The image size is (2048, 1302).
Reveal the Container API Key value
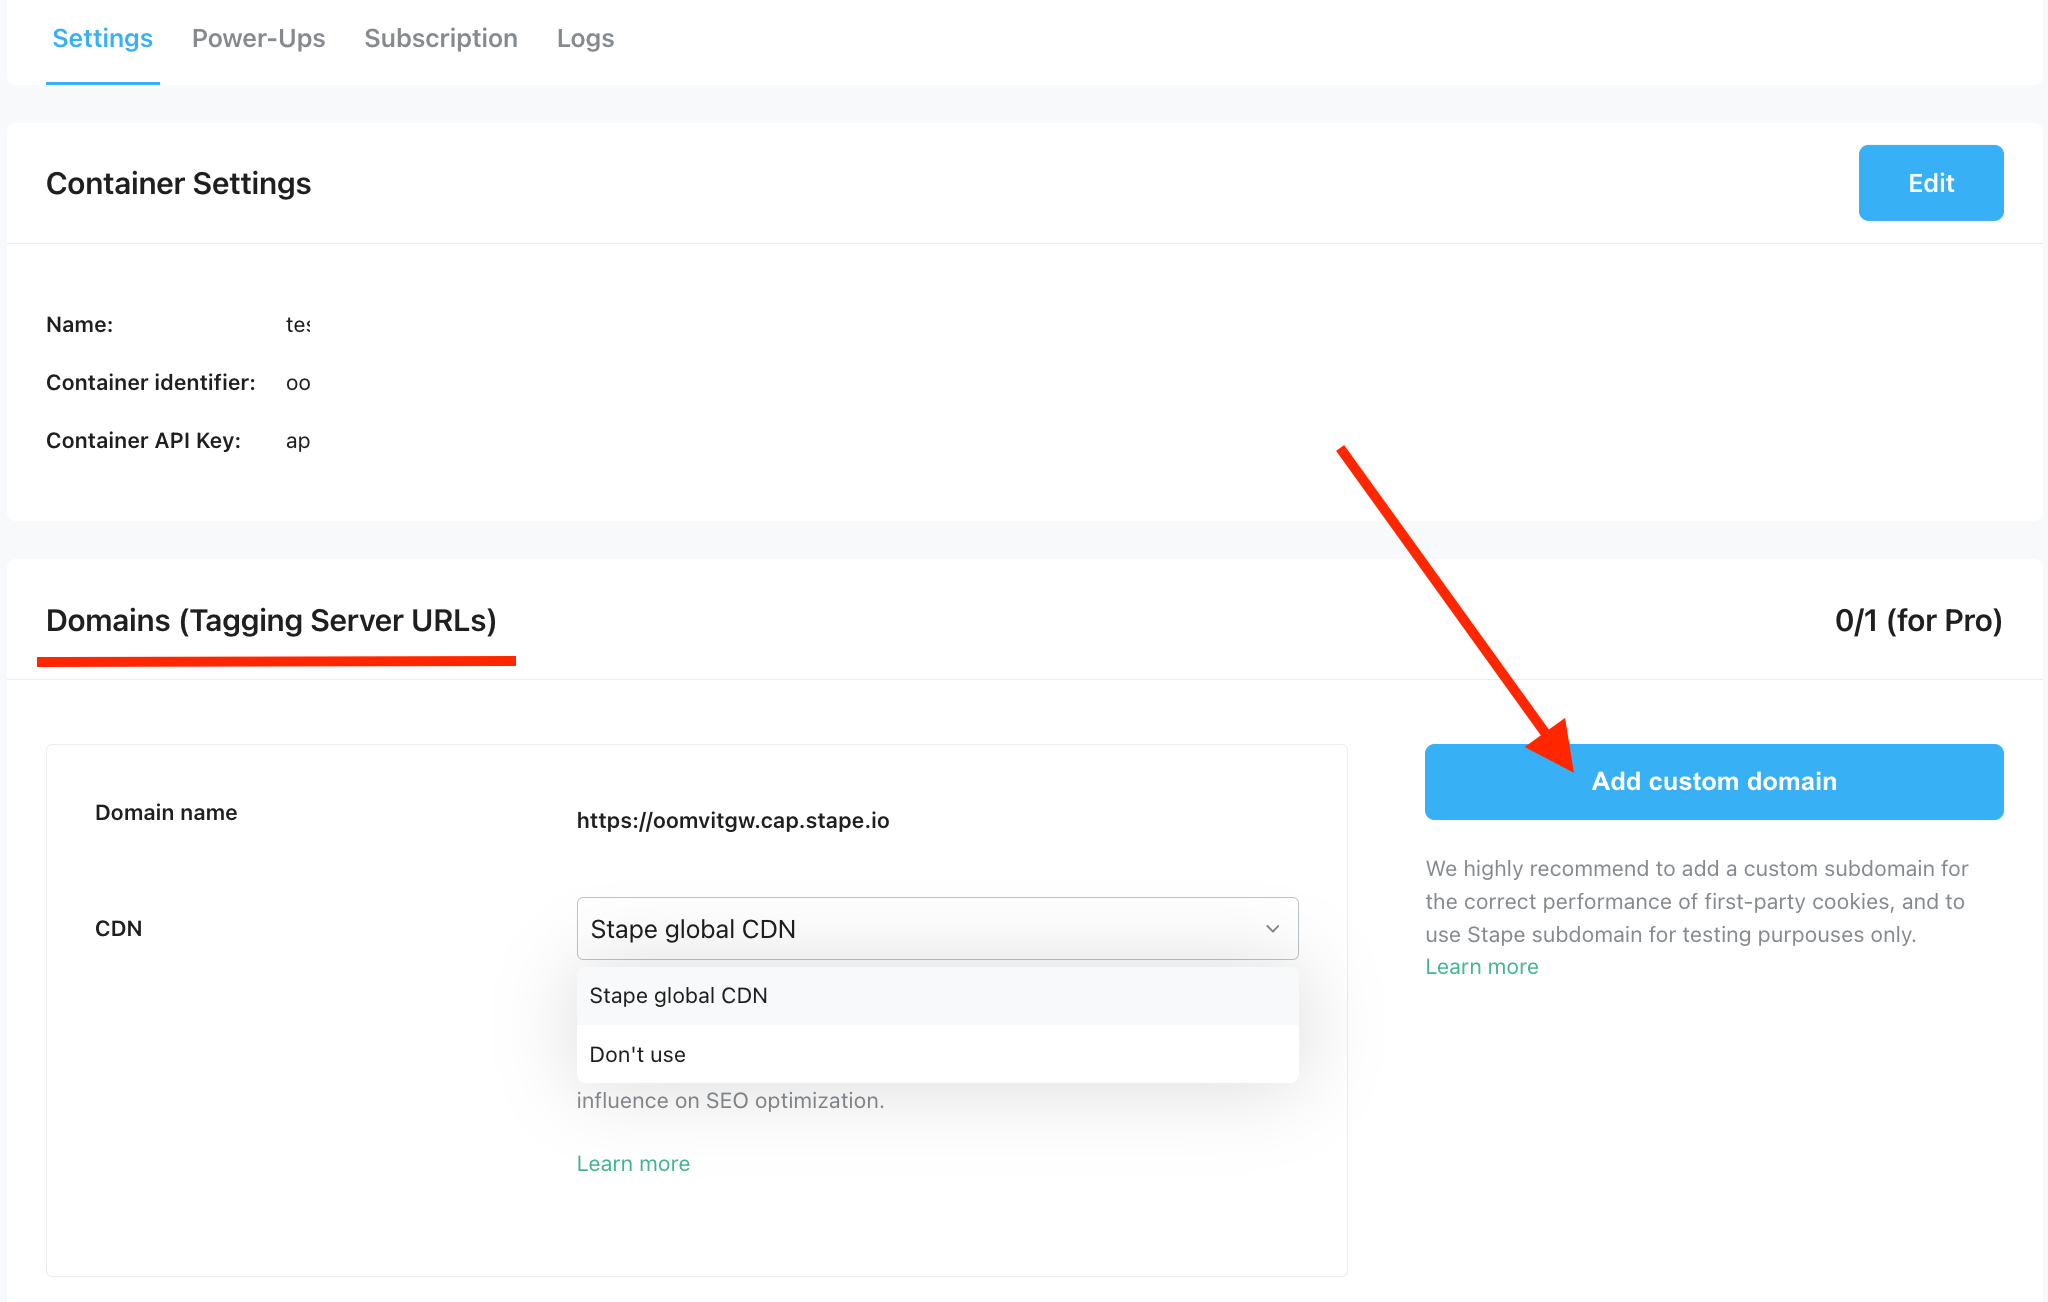click(297, 440)
